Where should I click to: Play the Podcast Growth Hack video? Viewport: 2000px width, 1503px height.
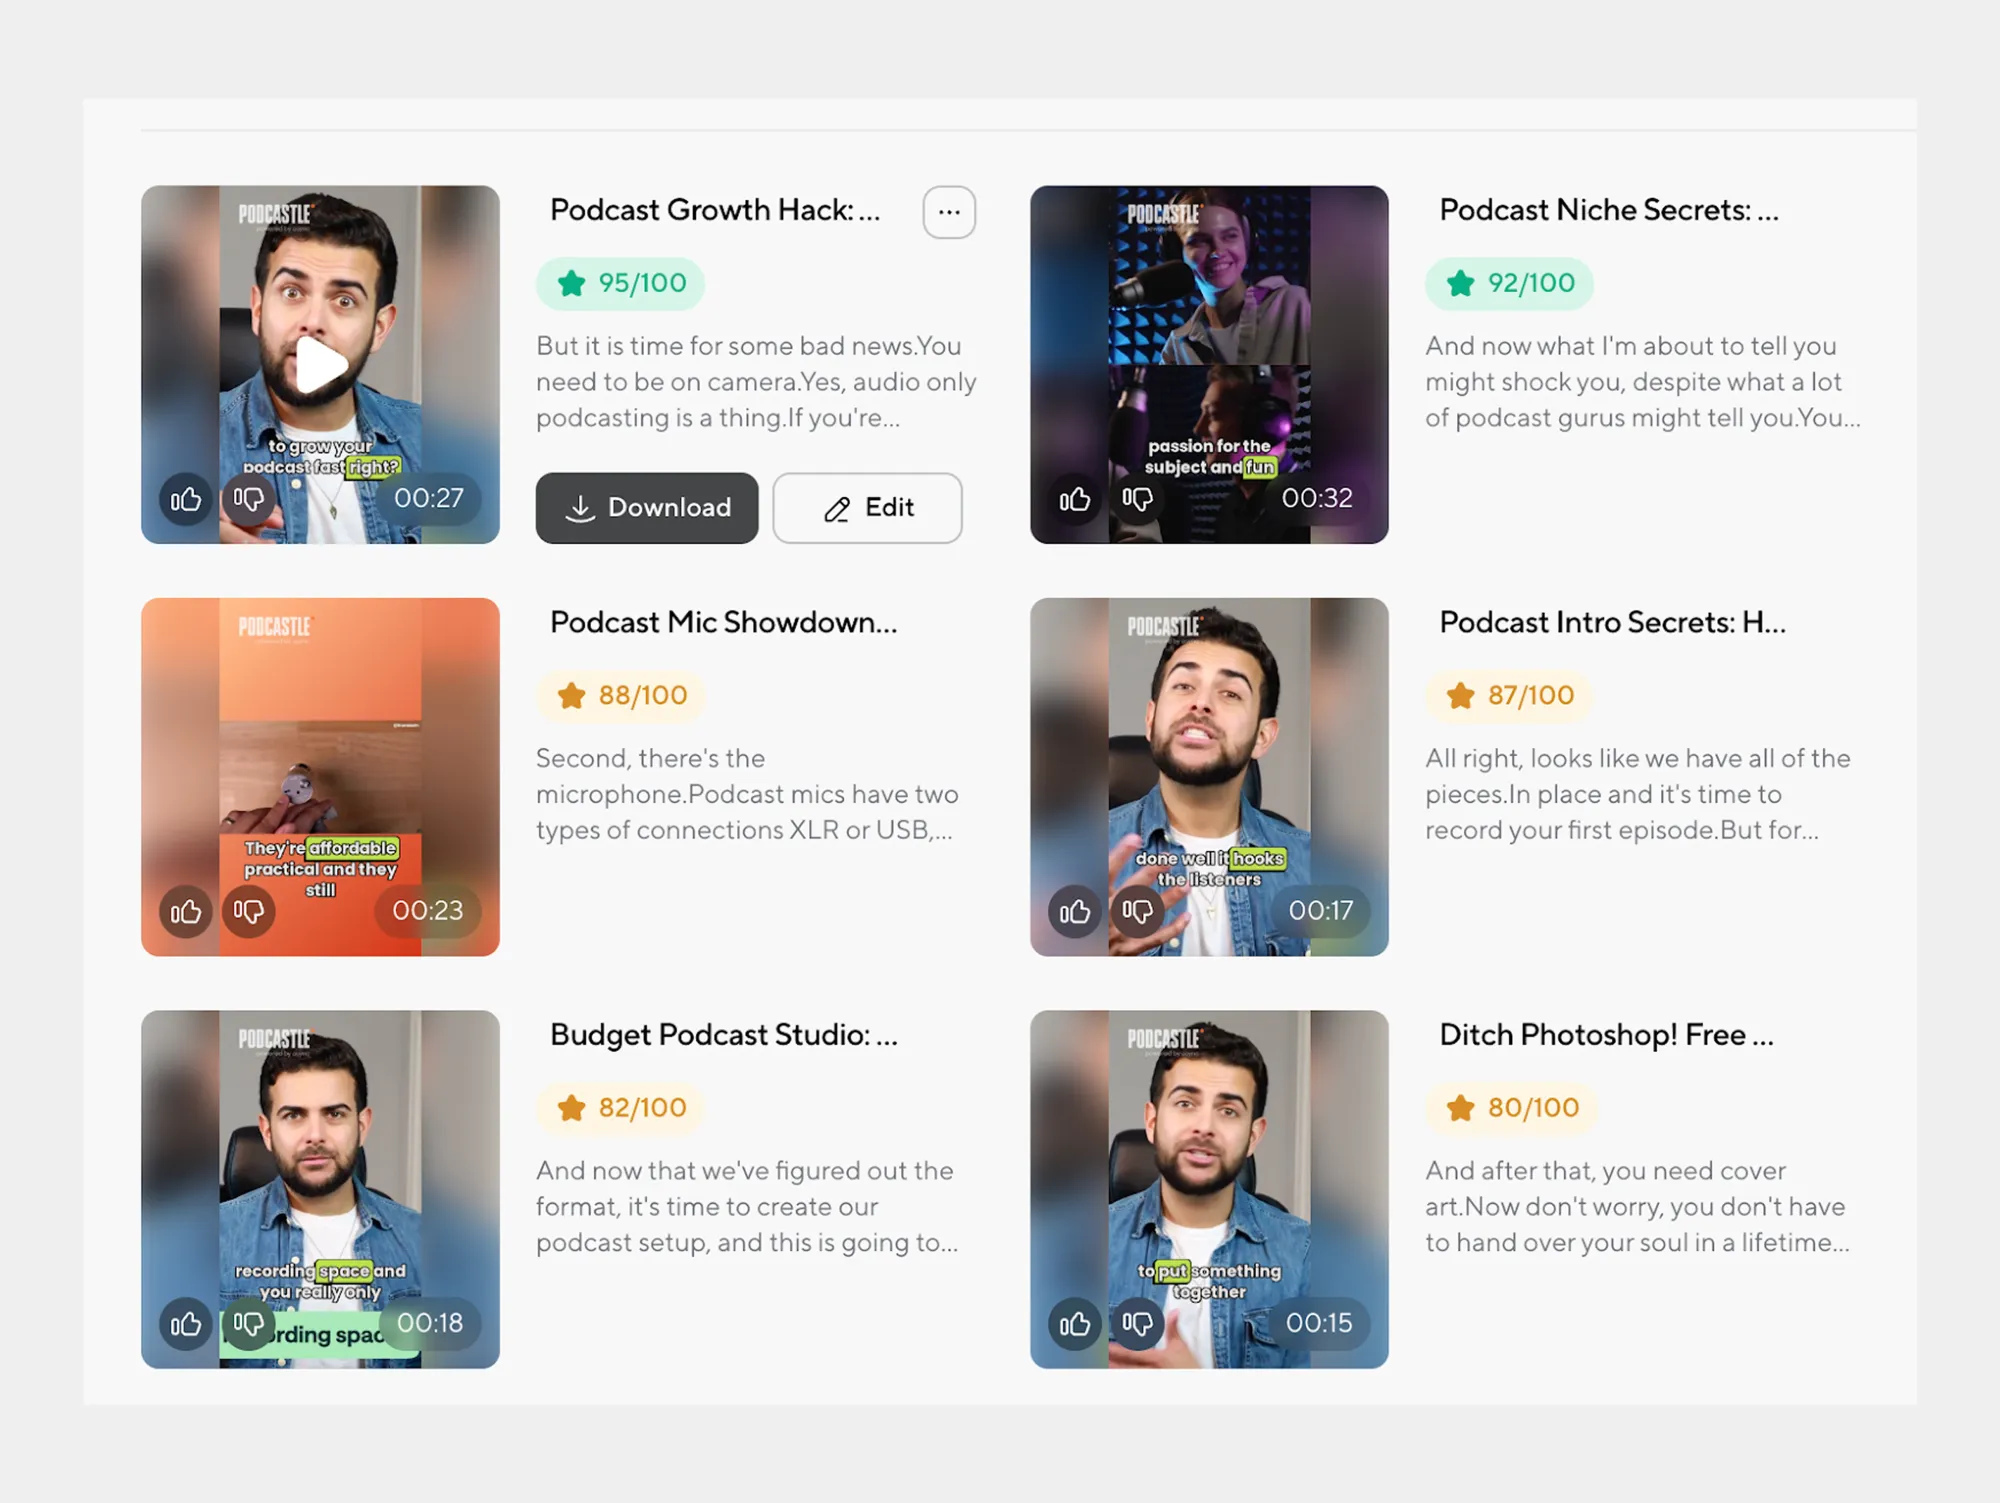coord(321,365)
